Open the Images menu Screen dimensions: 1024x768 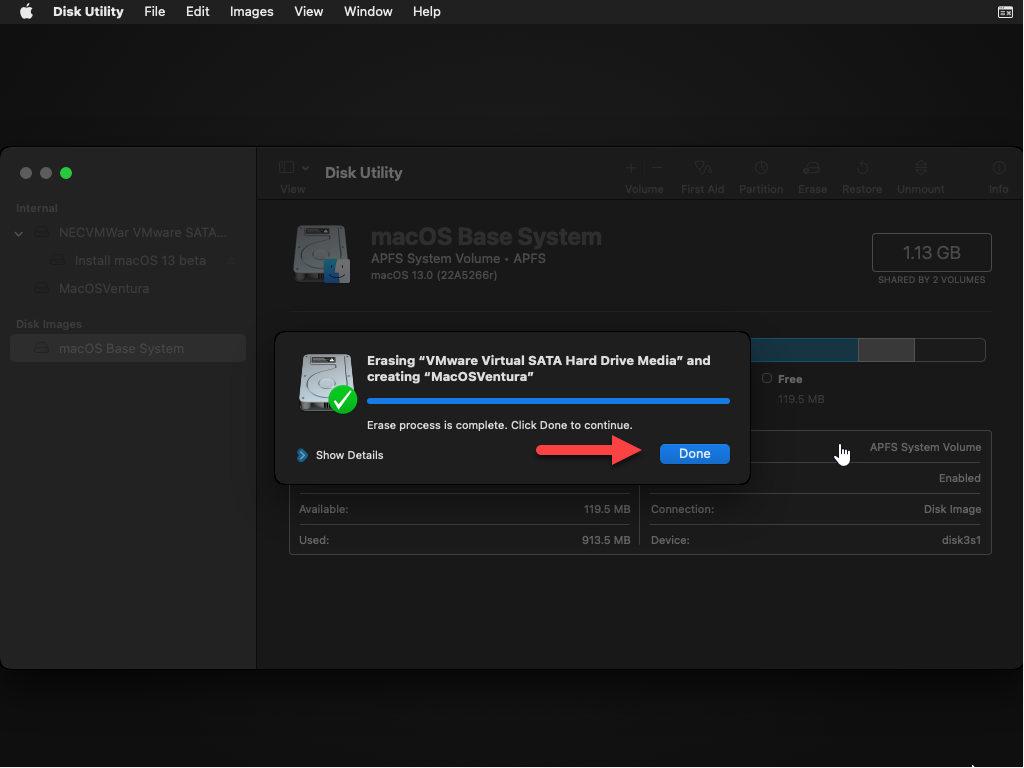pyautogui.click(x=251, y=12)
